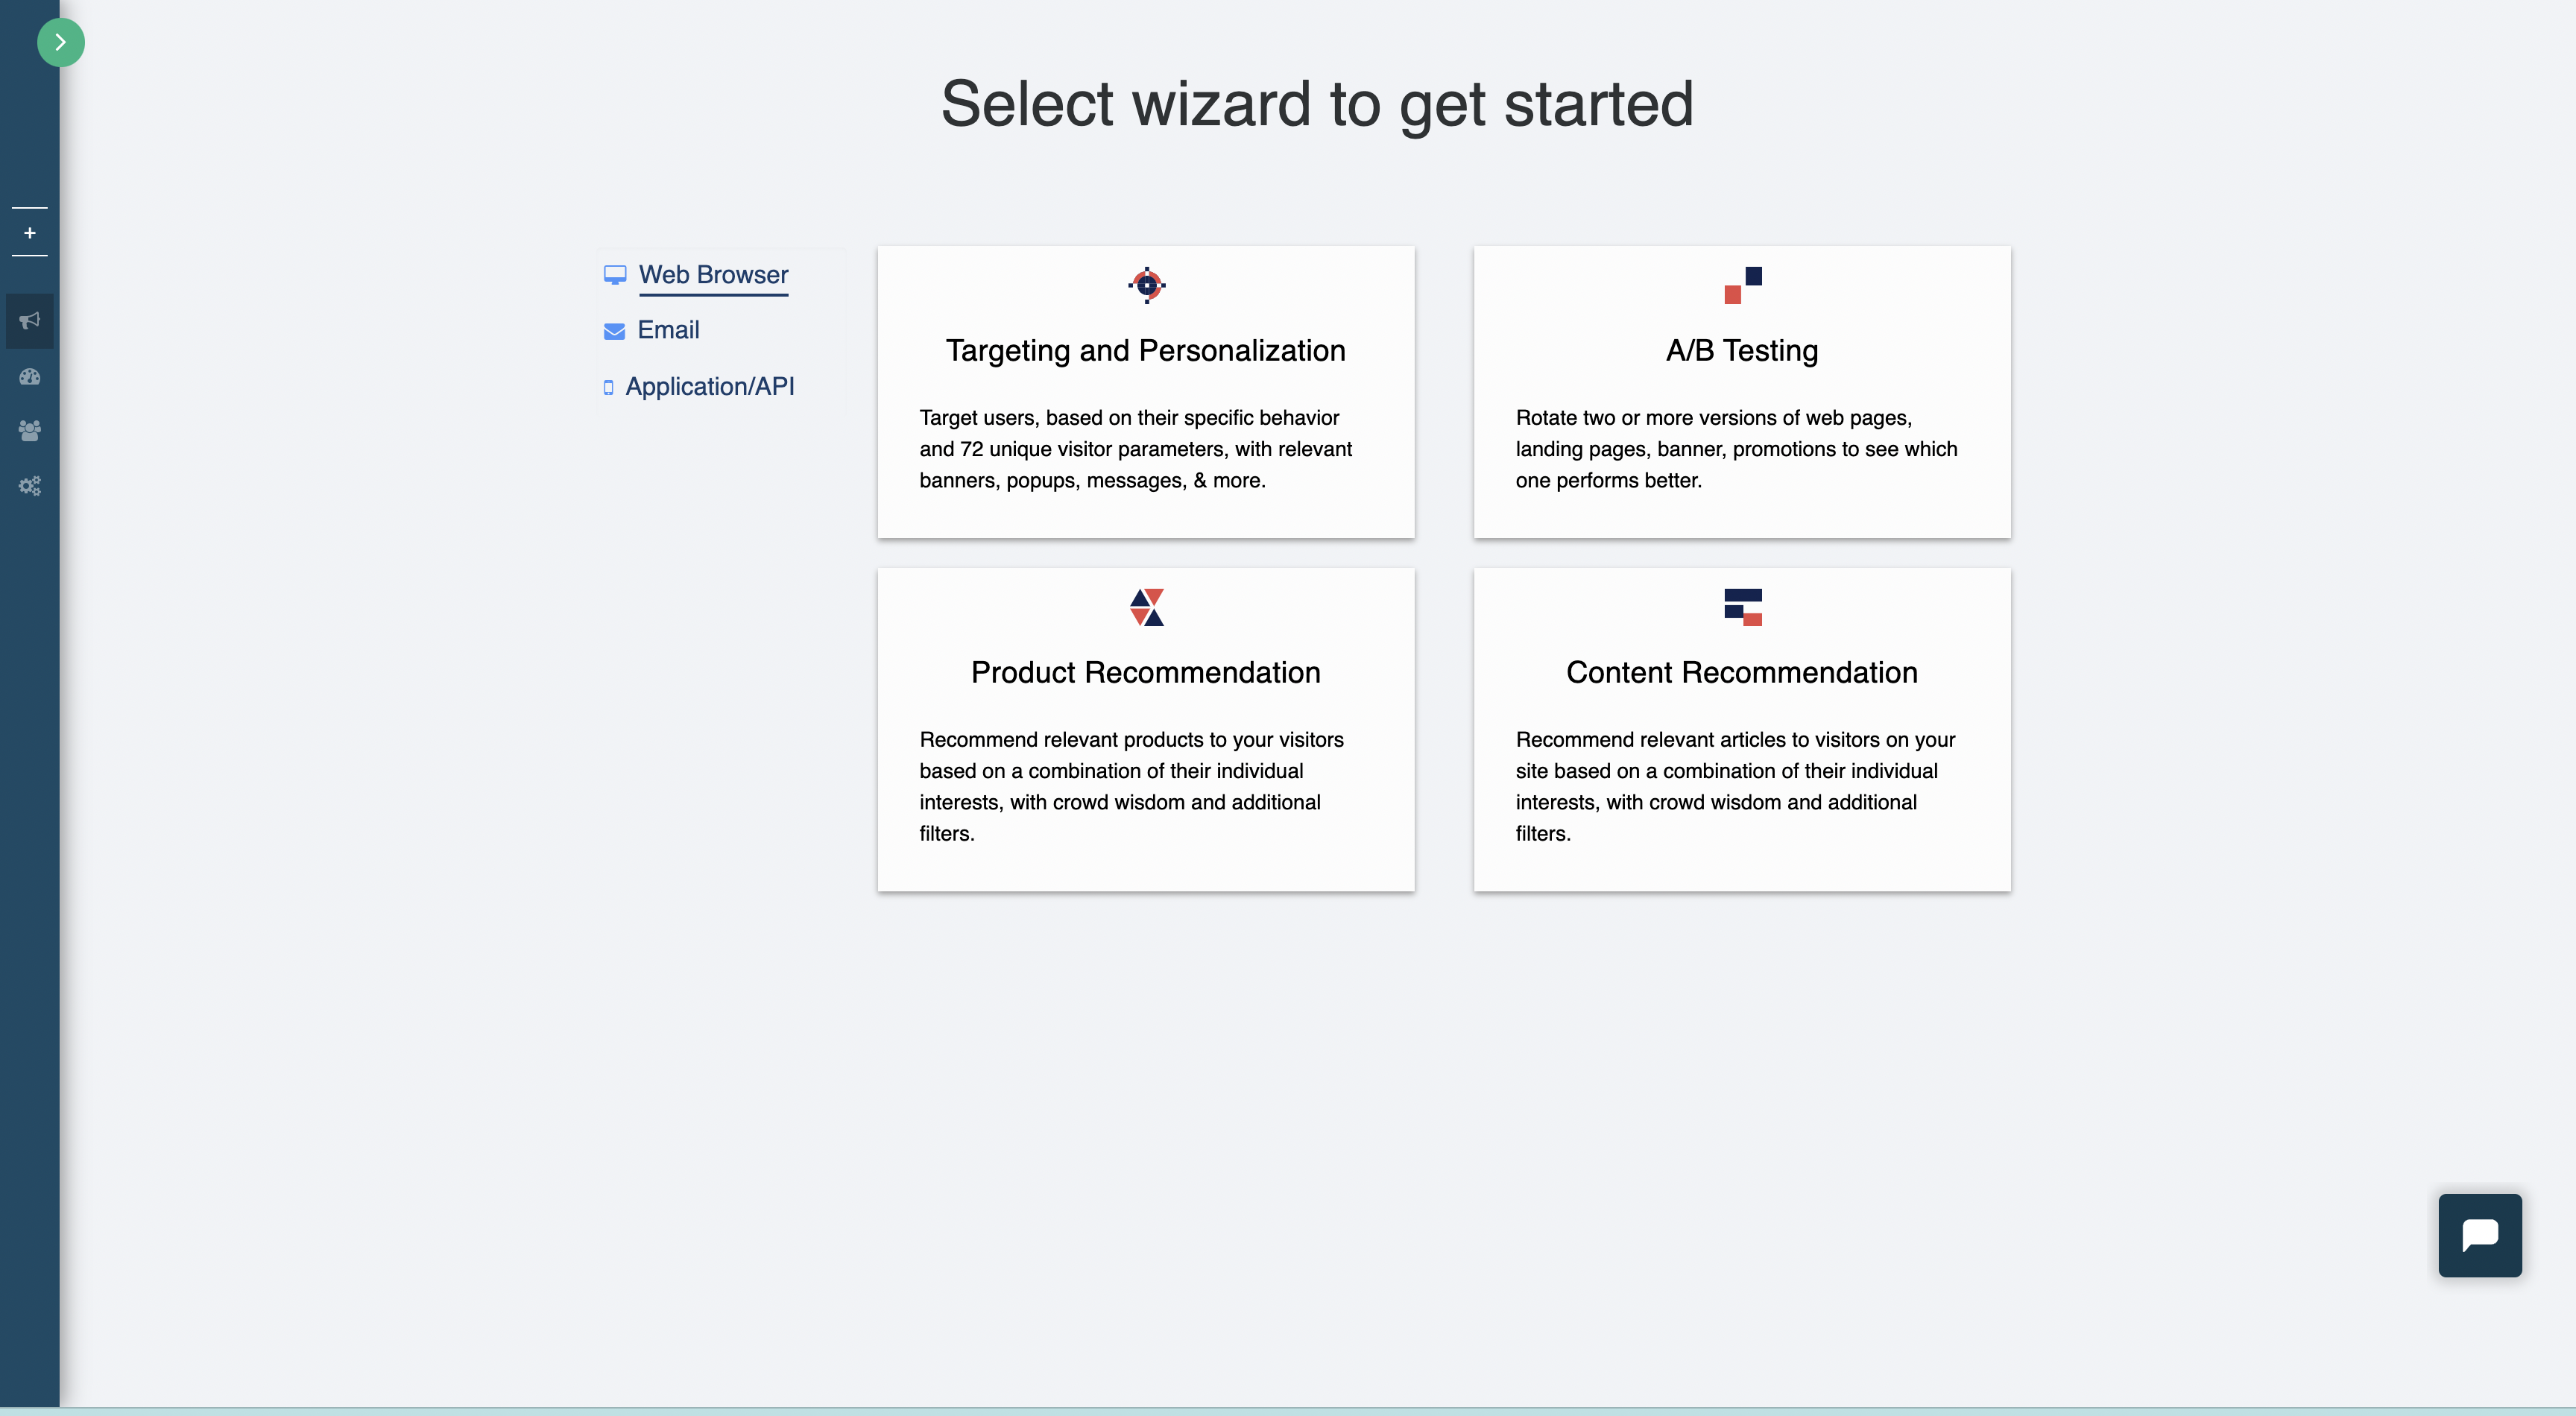2576x1416 pixels.
Task: Open the settings gears icon
Action: pos(30,485)
